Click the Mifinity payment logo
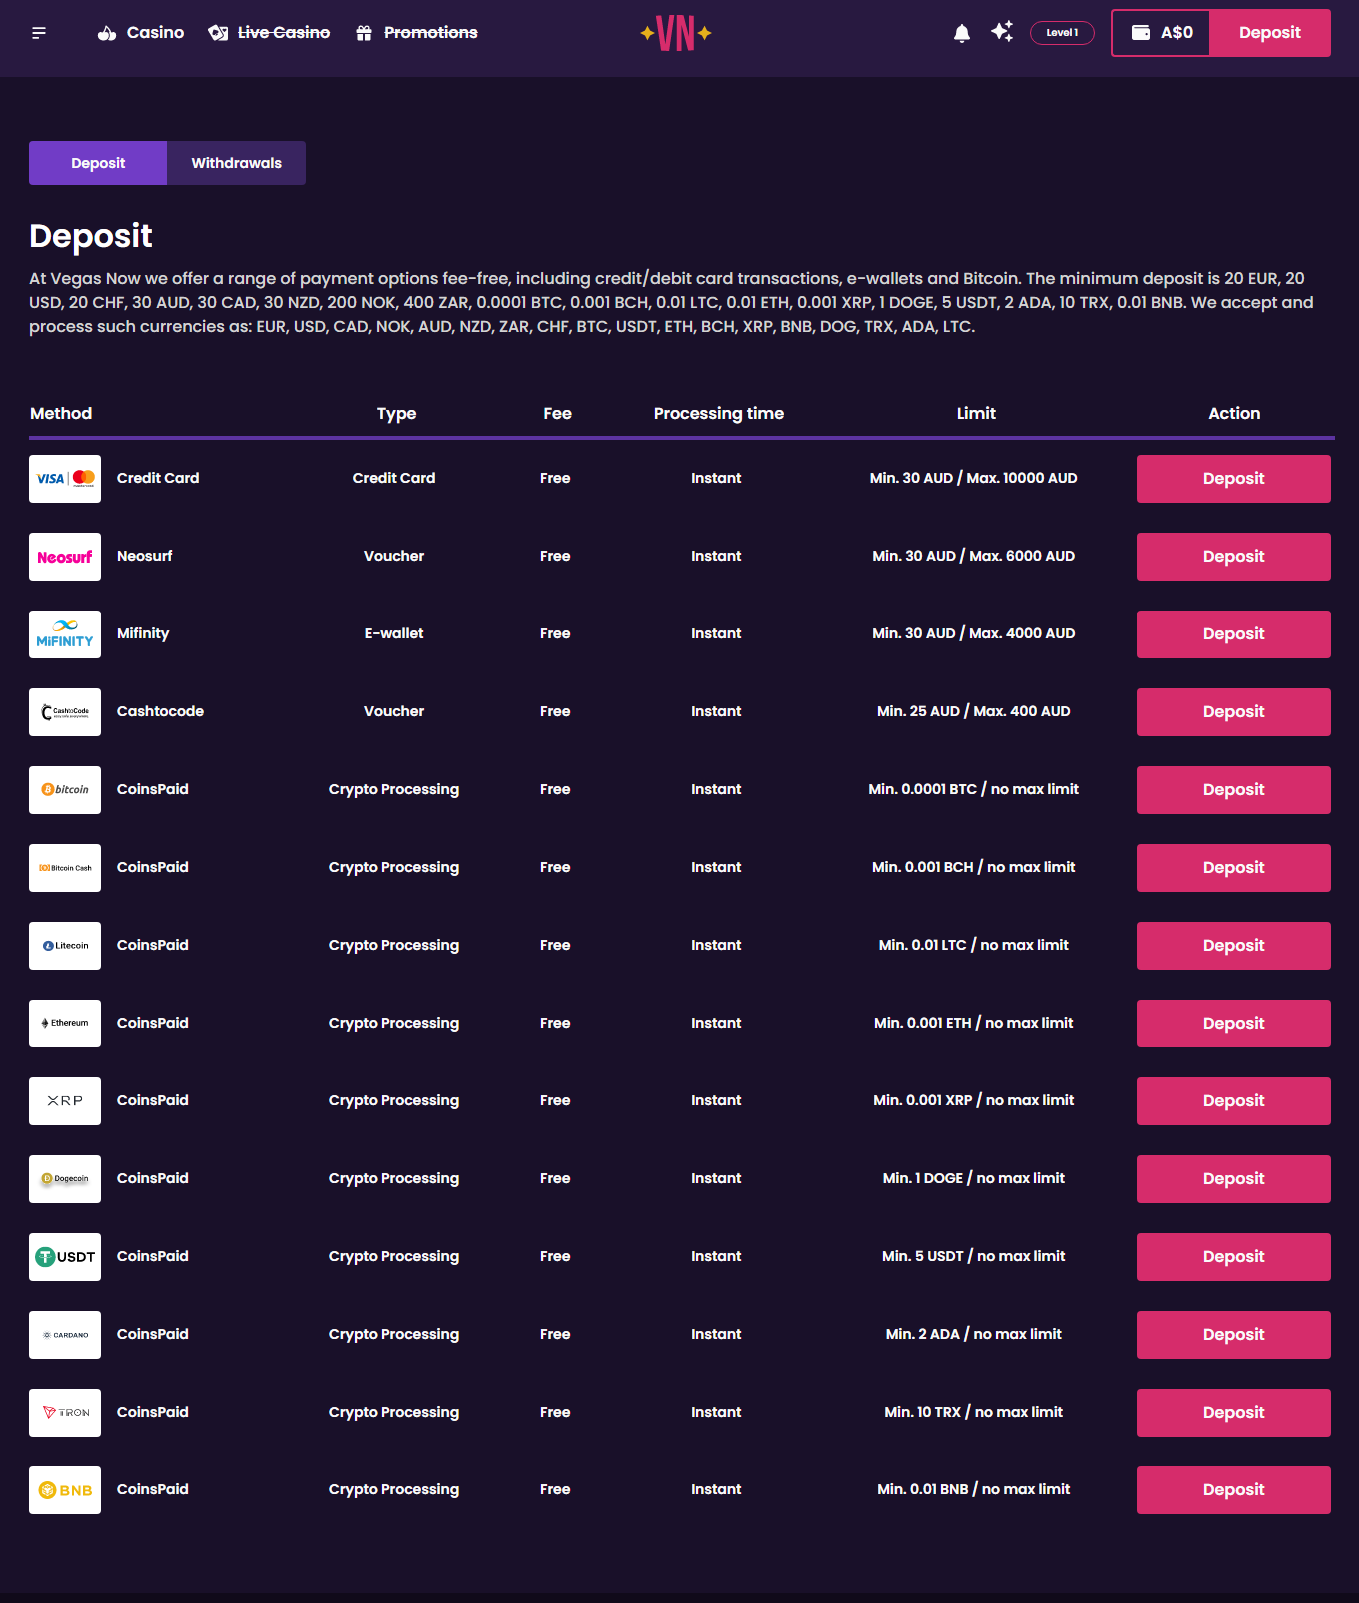The width and height of the screenshot is (1359, 1603). click(x=65, y=634)
